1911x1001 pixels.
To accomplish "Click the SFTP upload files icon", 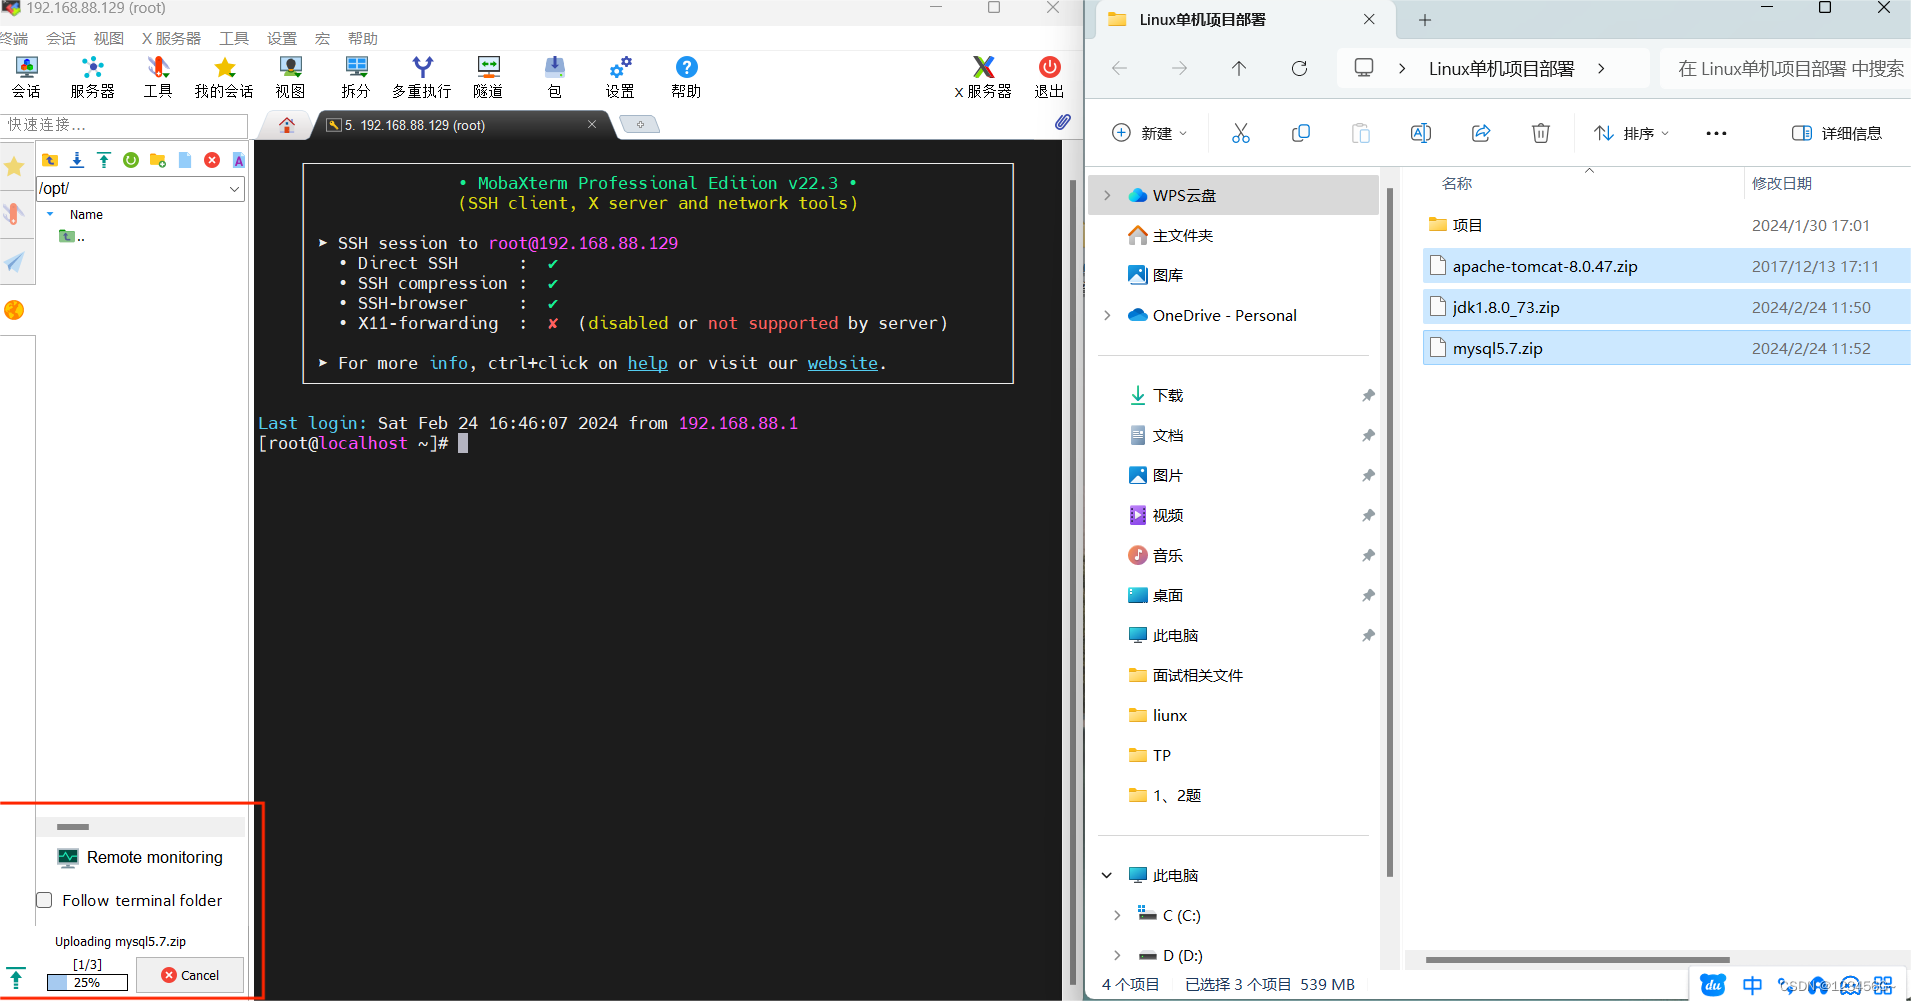I will (x=104, y=160).
